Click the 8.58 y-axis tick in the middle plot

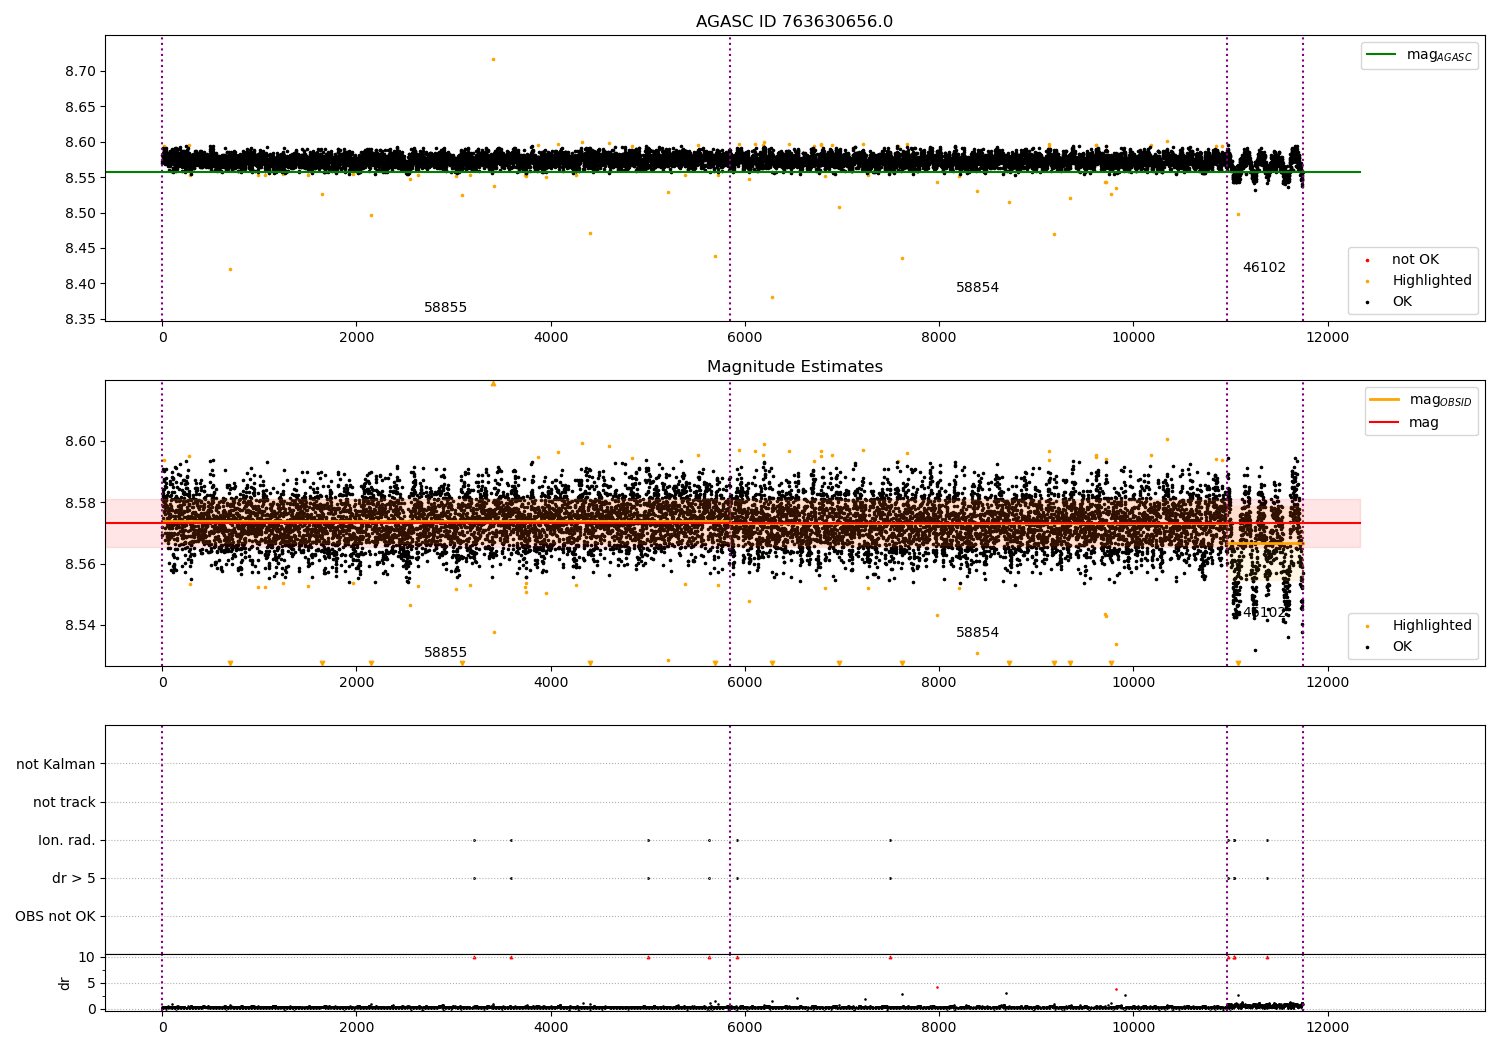[x=82, y=503]
